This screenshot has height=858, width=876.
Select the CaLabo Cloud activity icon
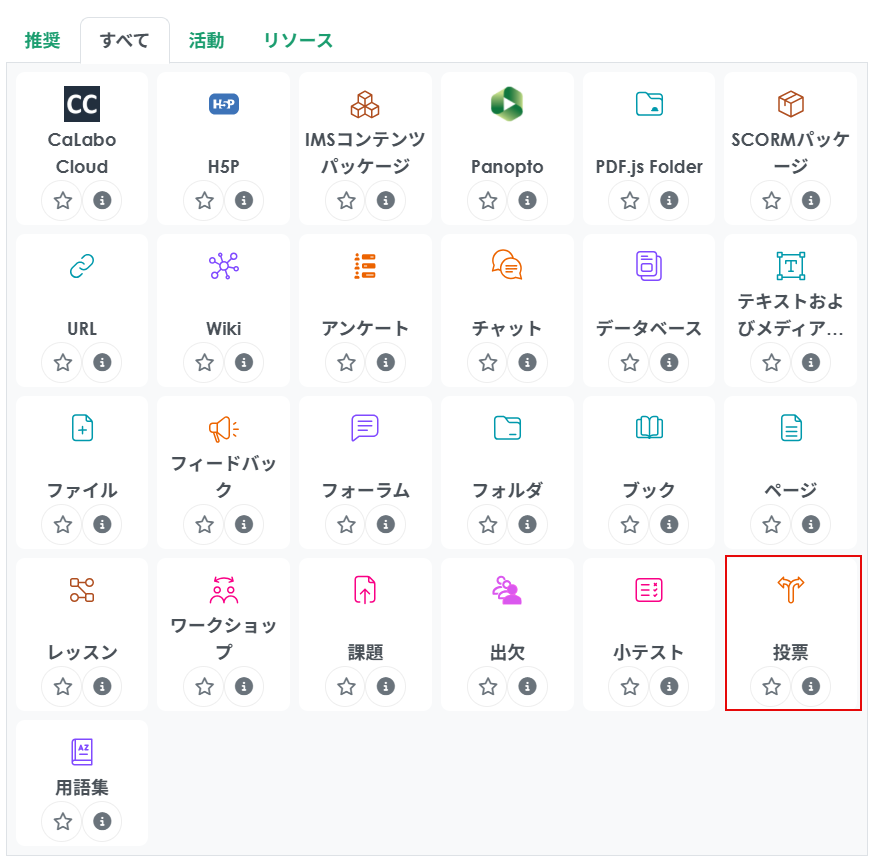82,104
